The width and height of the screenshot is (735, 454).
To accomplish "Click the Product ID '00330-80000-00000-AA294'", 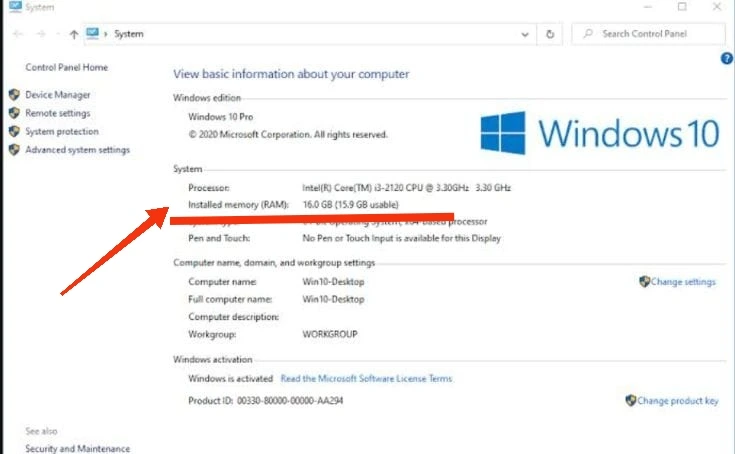I will pyautogui.click(x=290, y=401).
